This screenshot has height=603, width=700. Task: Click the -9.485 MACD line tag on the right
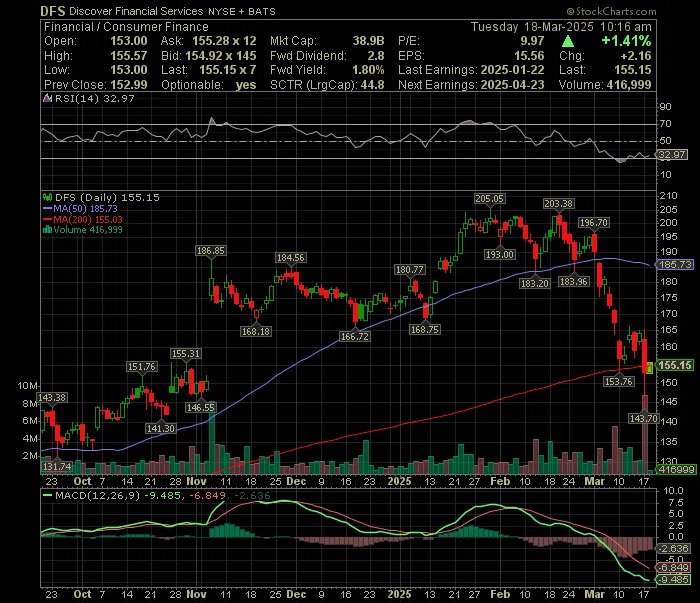coord(674,579)
